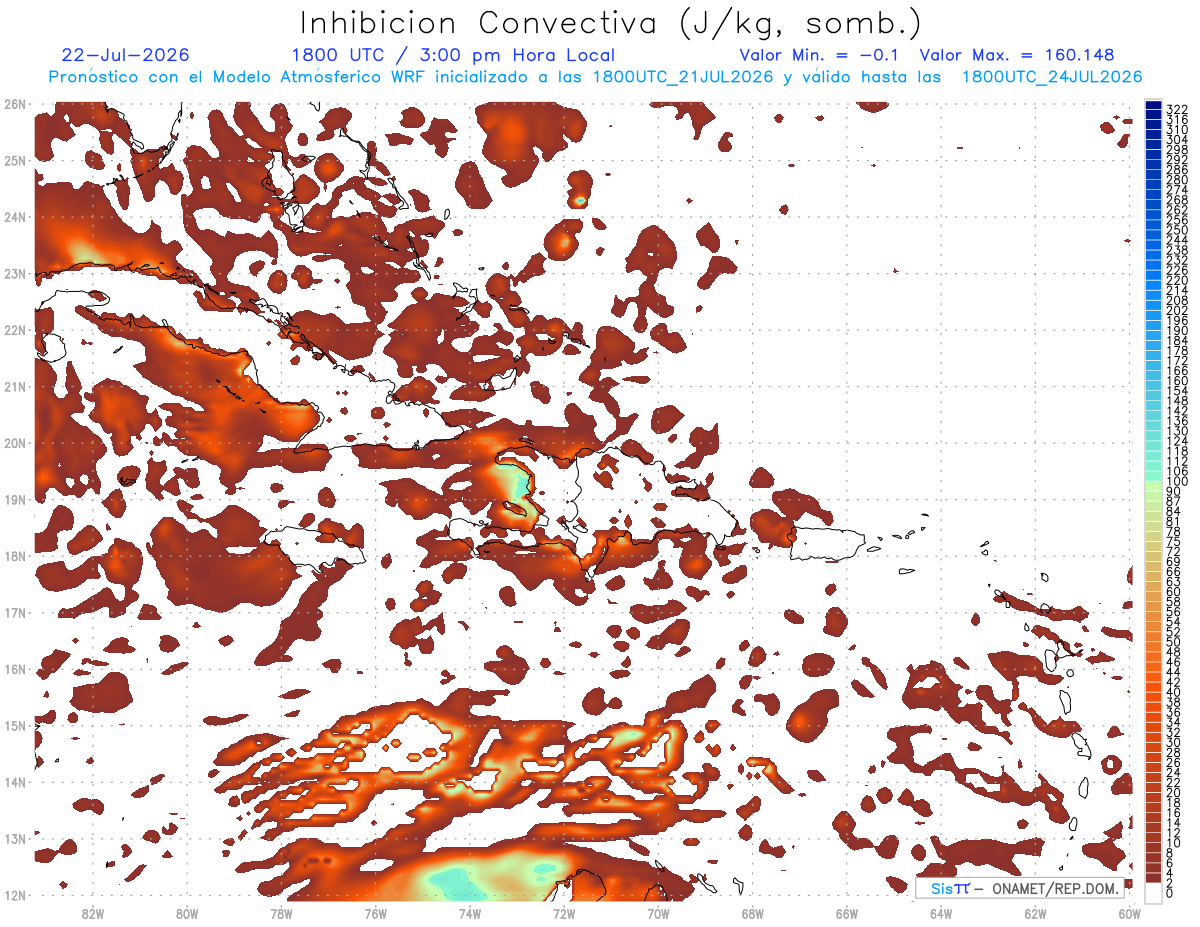Click the 16N latitude label

pos(15,669)
